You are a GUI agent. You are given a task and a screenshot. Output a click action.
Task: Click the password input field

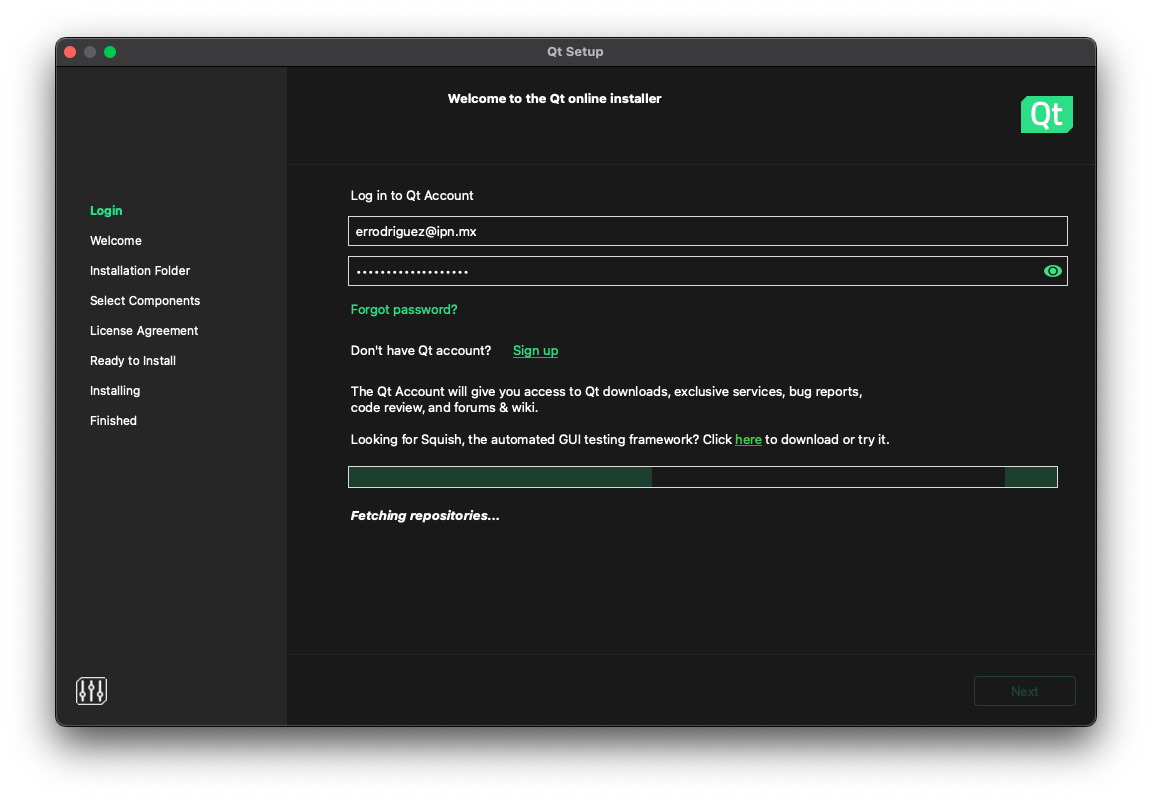690,271
